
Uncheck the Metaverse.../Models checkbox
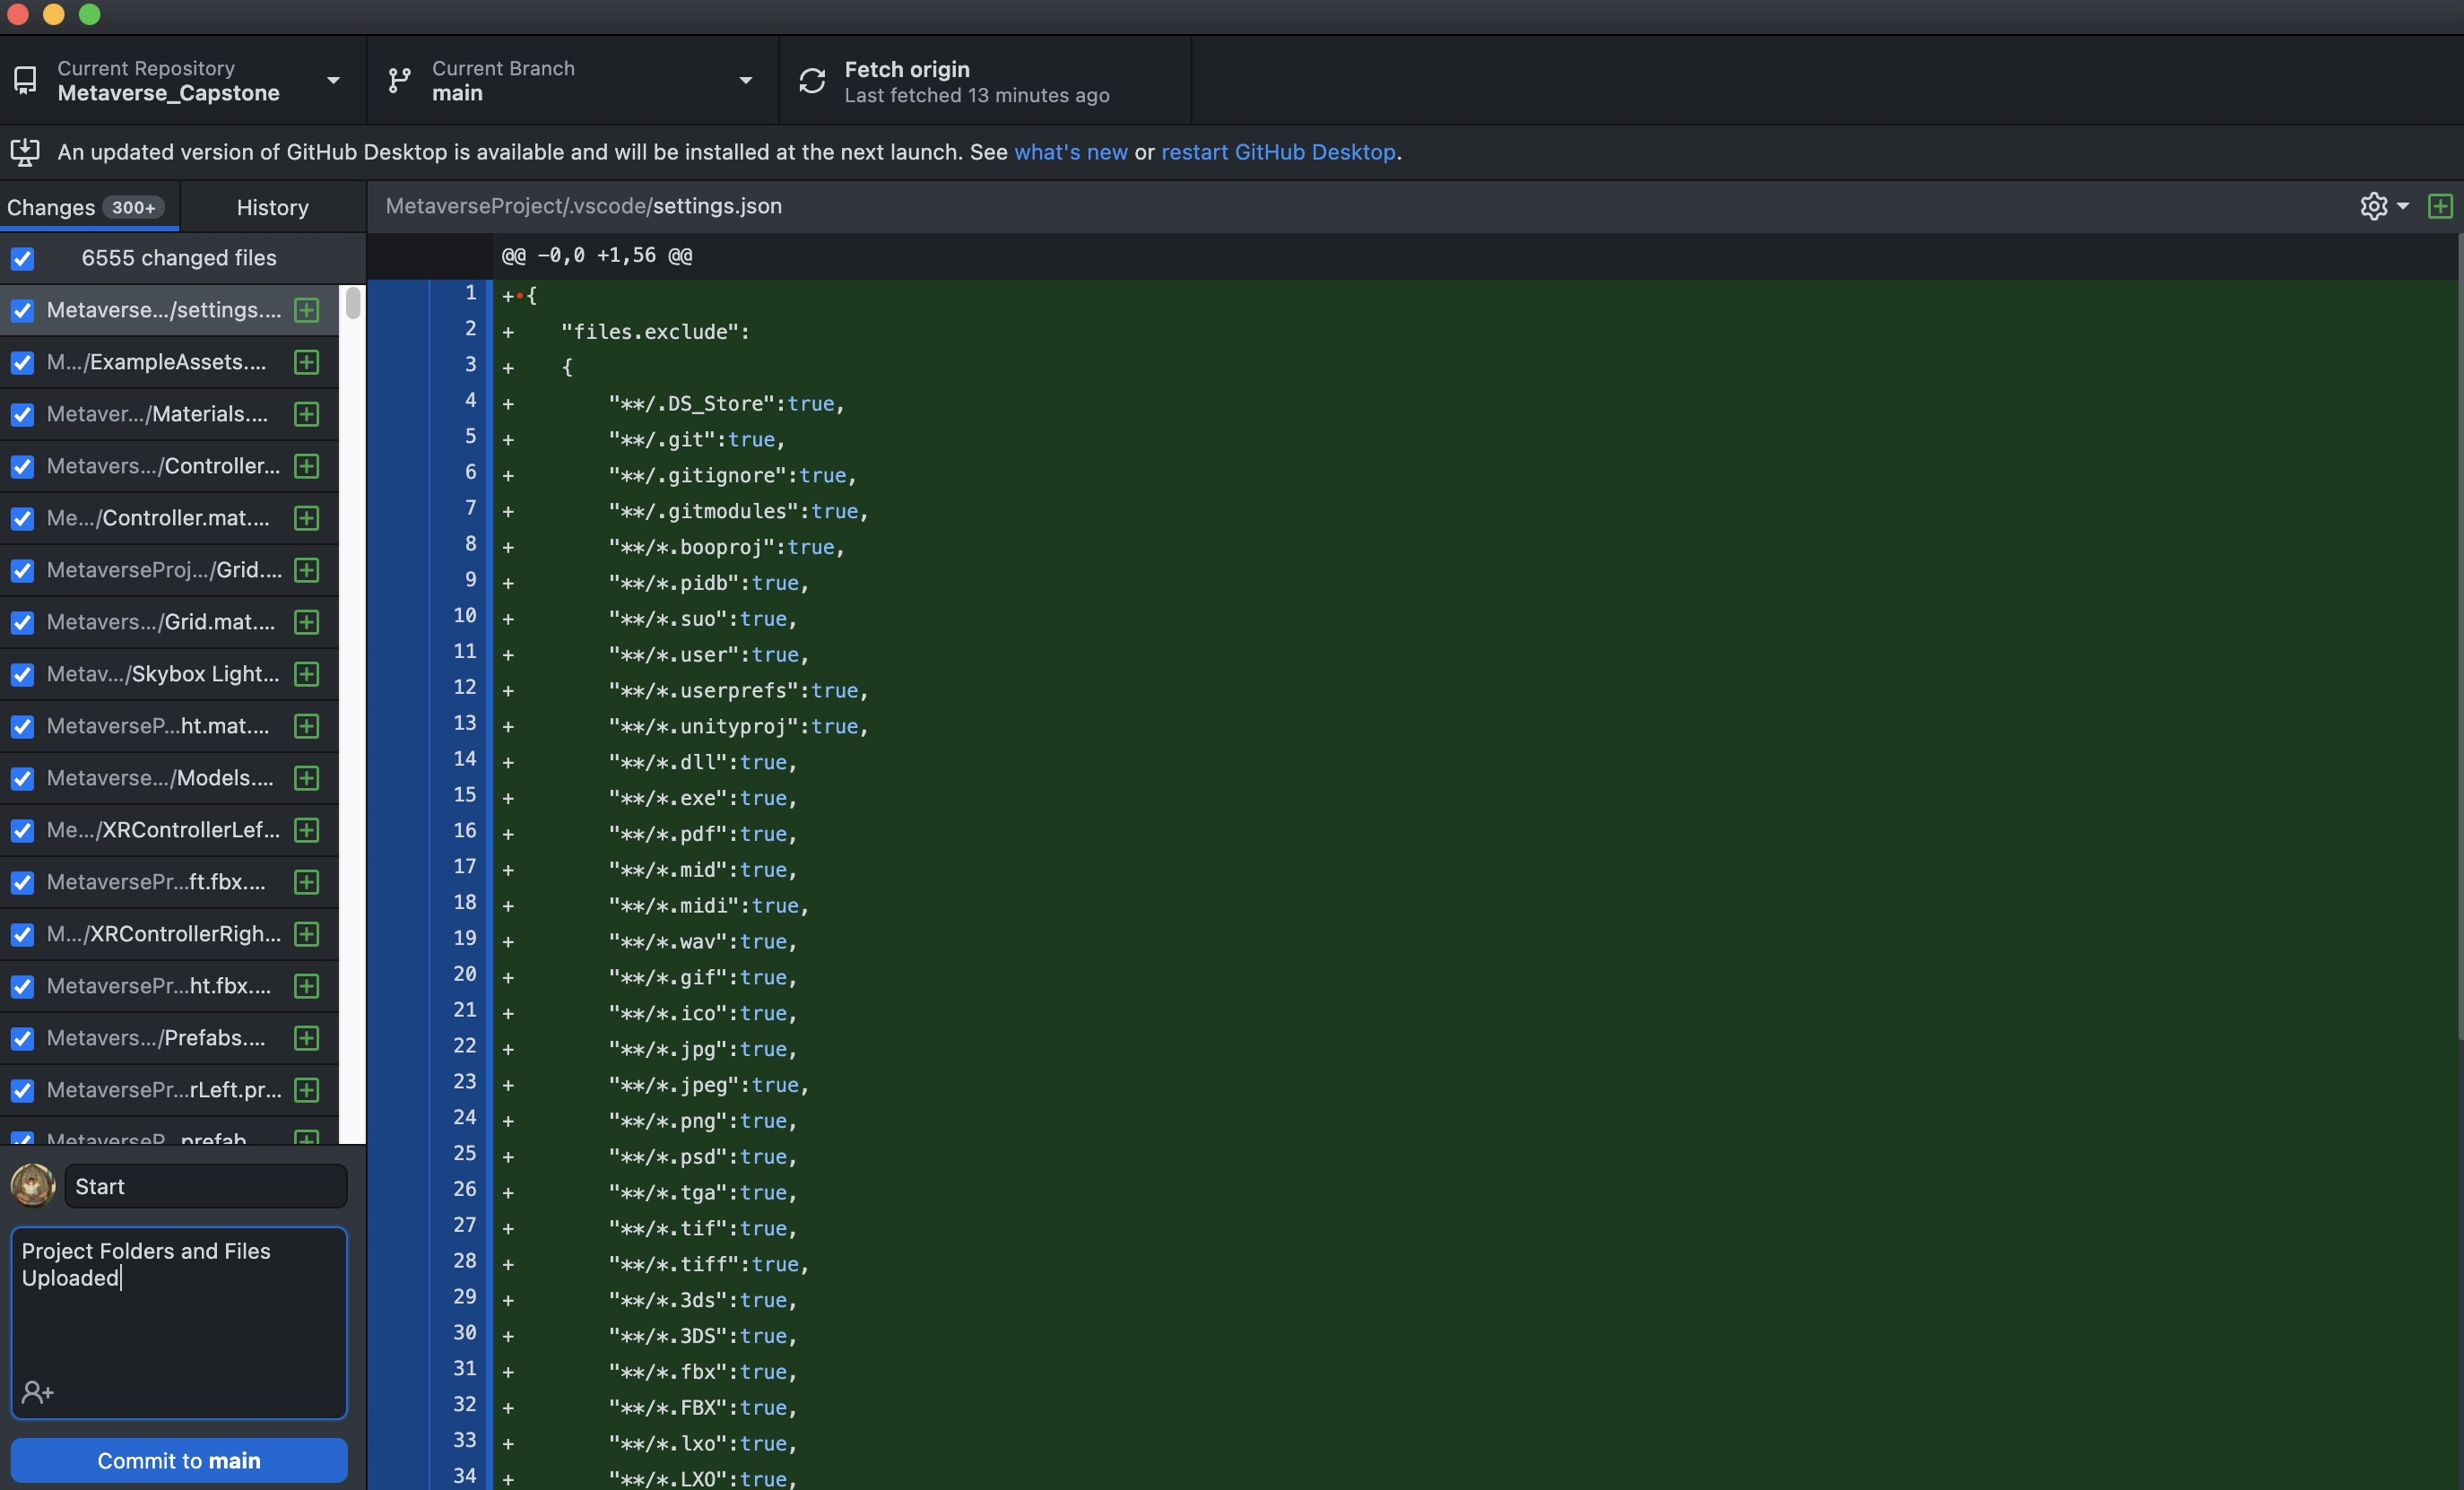[22, 779]
